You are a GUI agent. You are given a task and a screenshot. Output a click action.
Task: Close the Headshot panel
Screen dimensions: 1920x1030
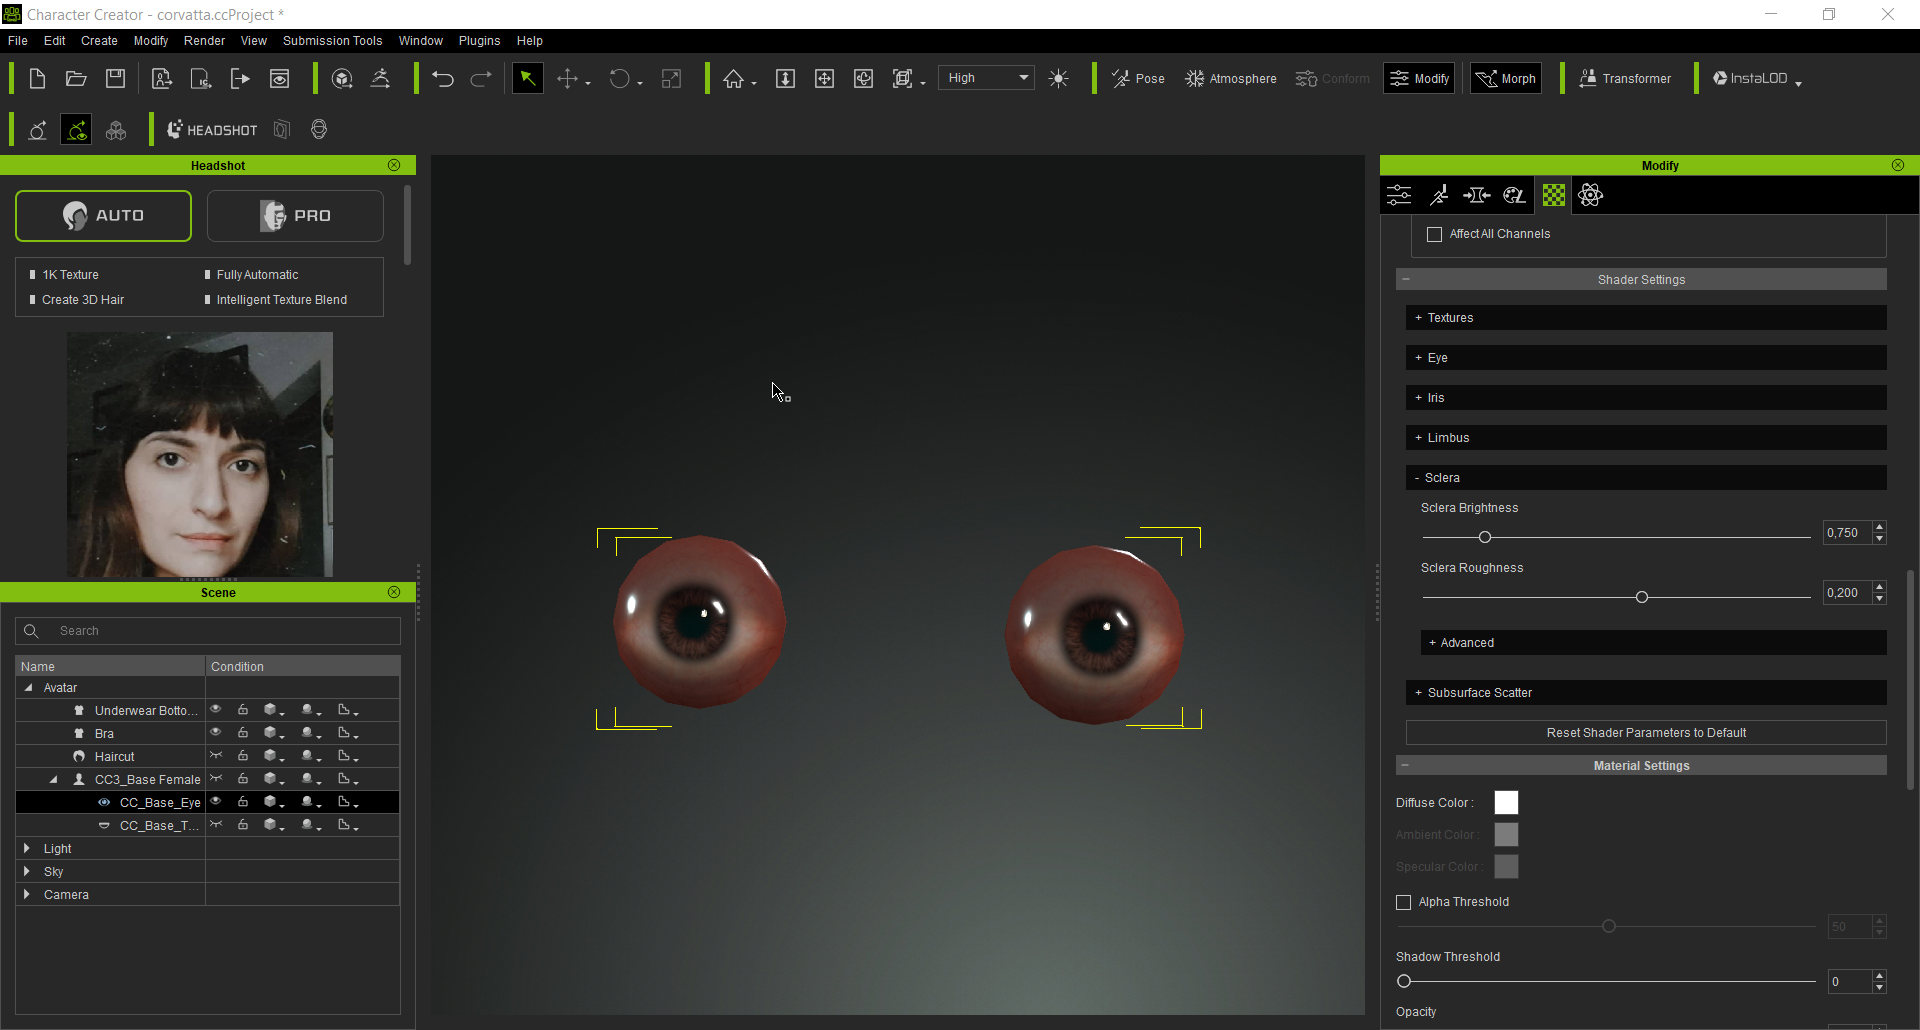394,165
